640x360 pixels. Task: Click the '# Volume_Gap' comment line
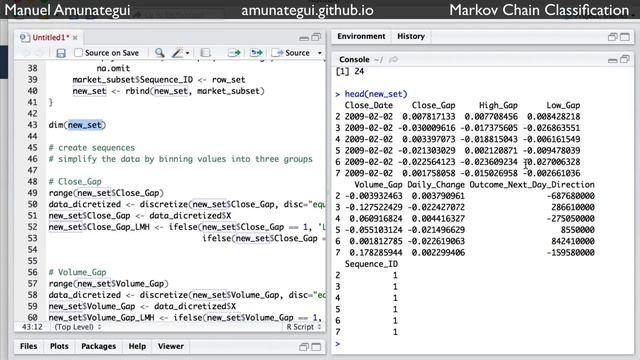pyautogui.click(x=77, y=272)
